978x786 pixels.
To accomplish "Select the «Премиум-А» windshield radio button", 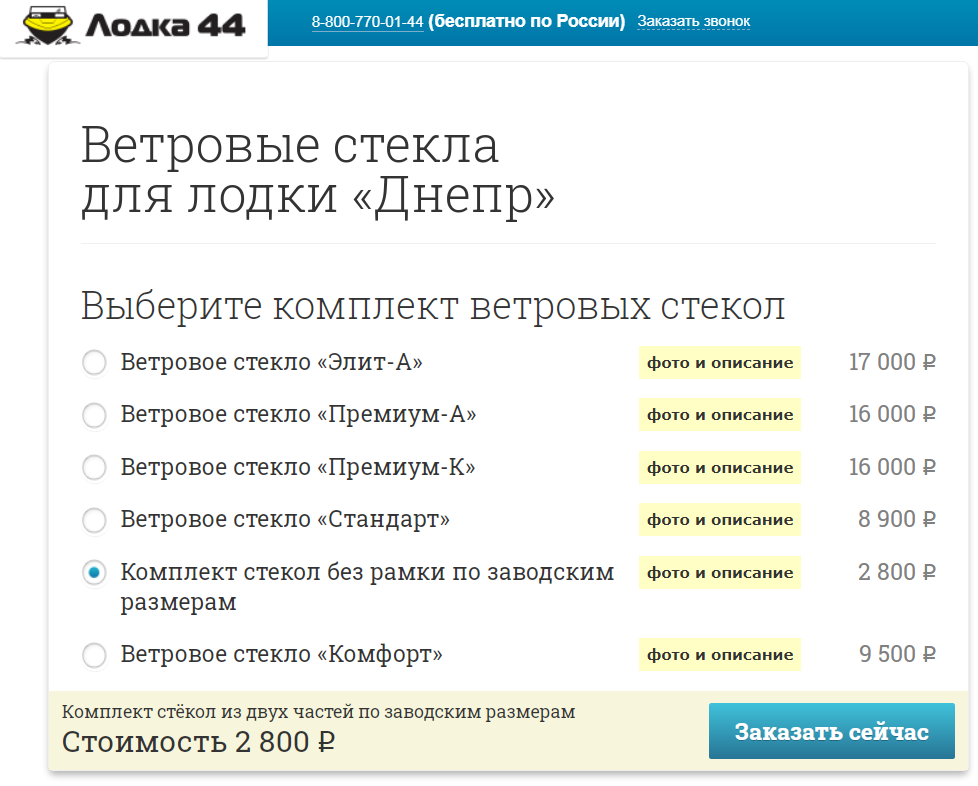I will [x=94, y=415].
